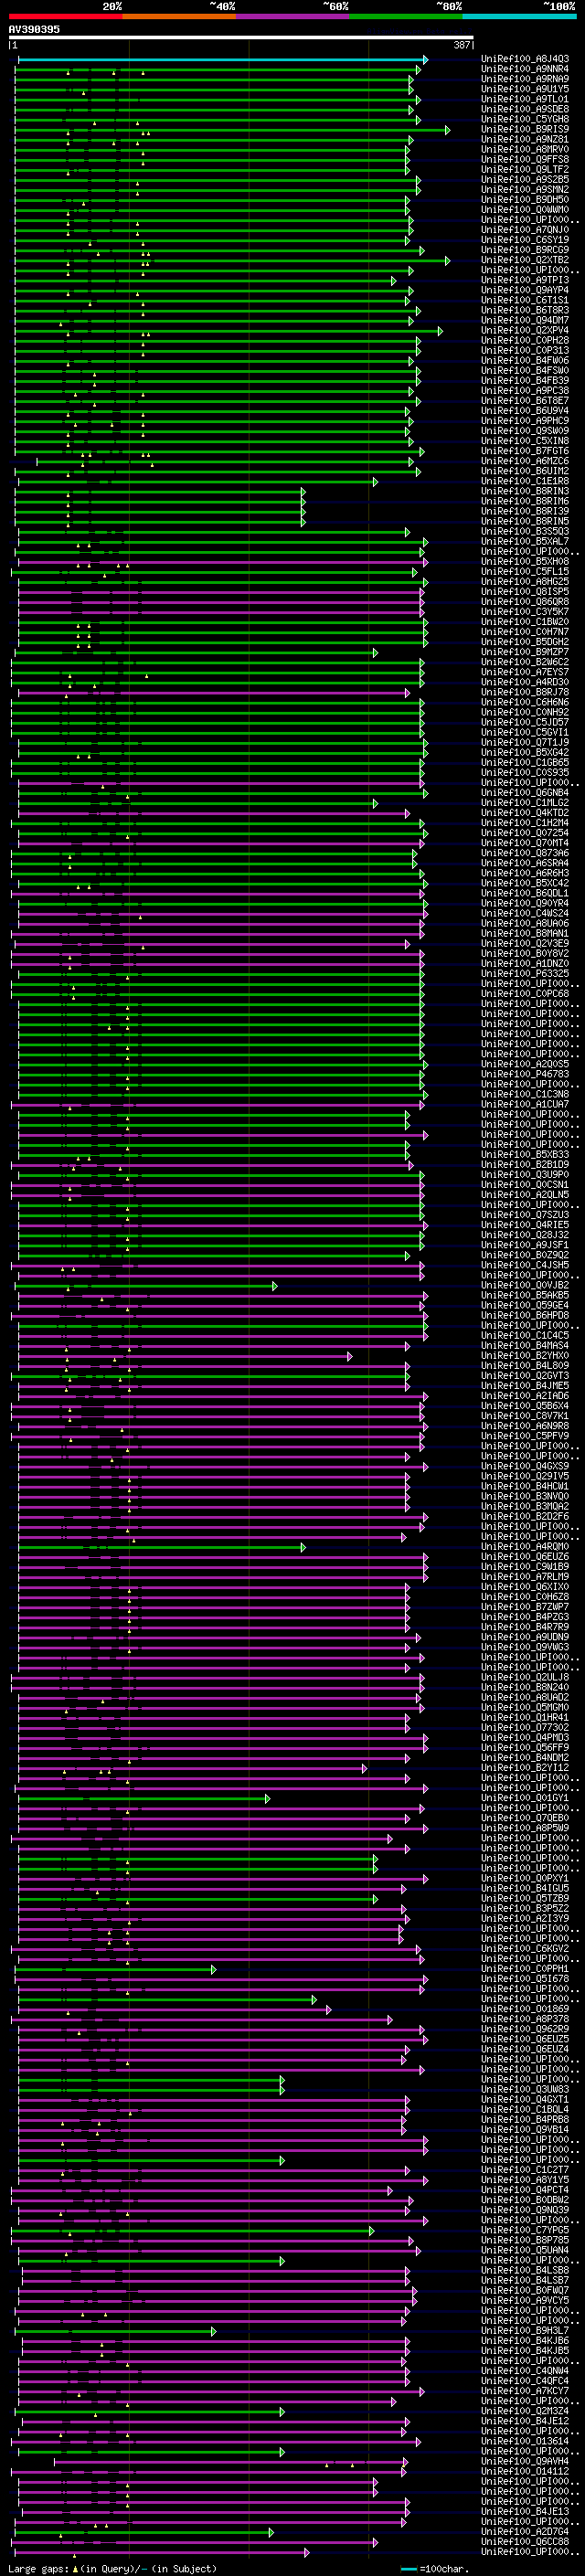Viewport: 585px width, 2576px height.
Task: Open entry UniRef100_Q7SZU3
Action: click(525, 1214)
